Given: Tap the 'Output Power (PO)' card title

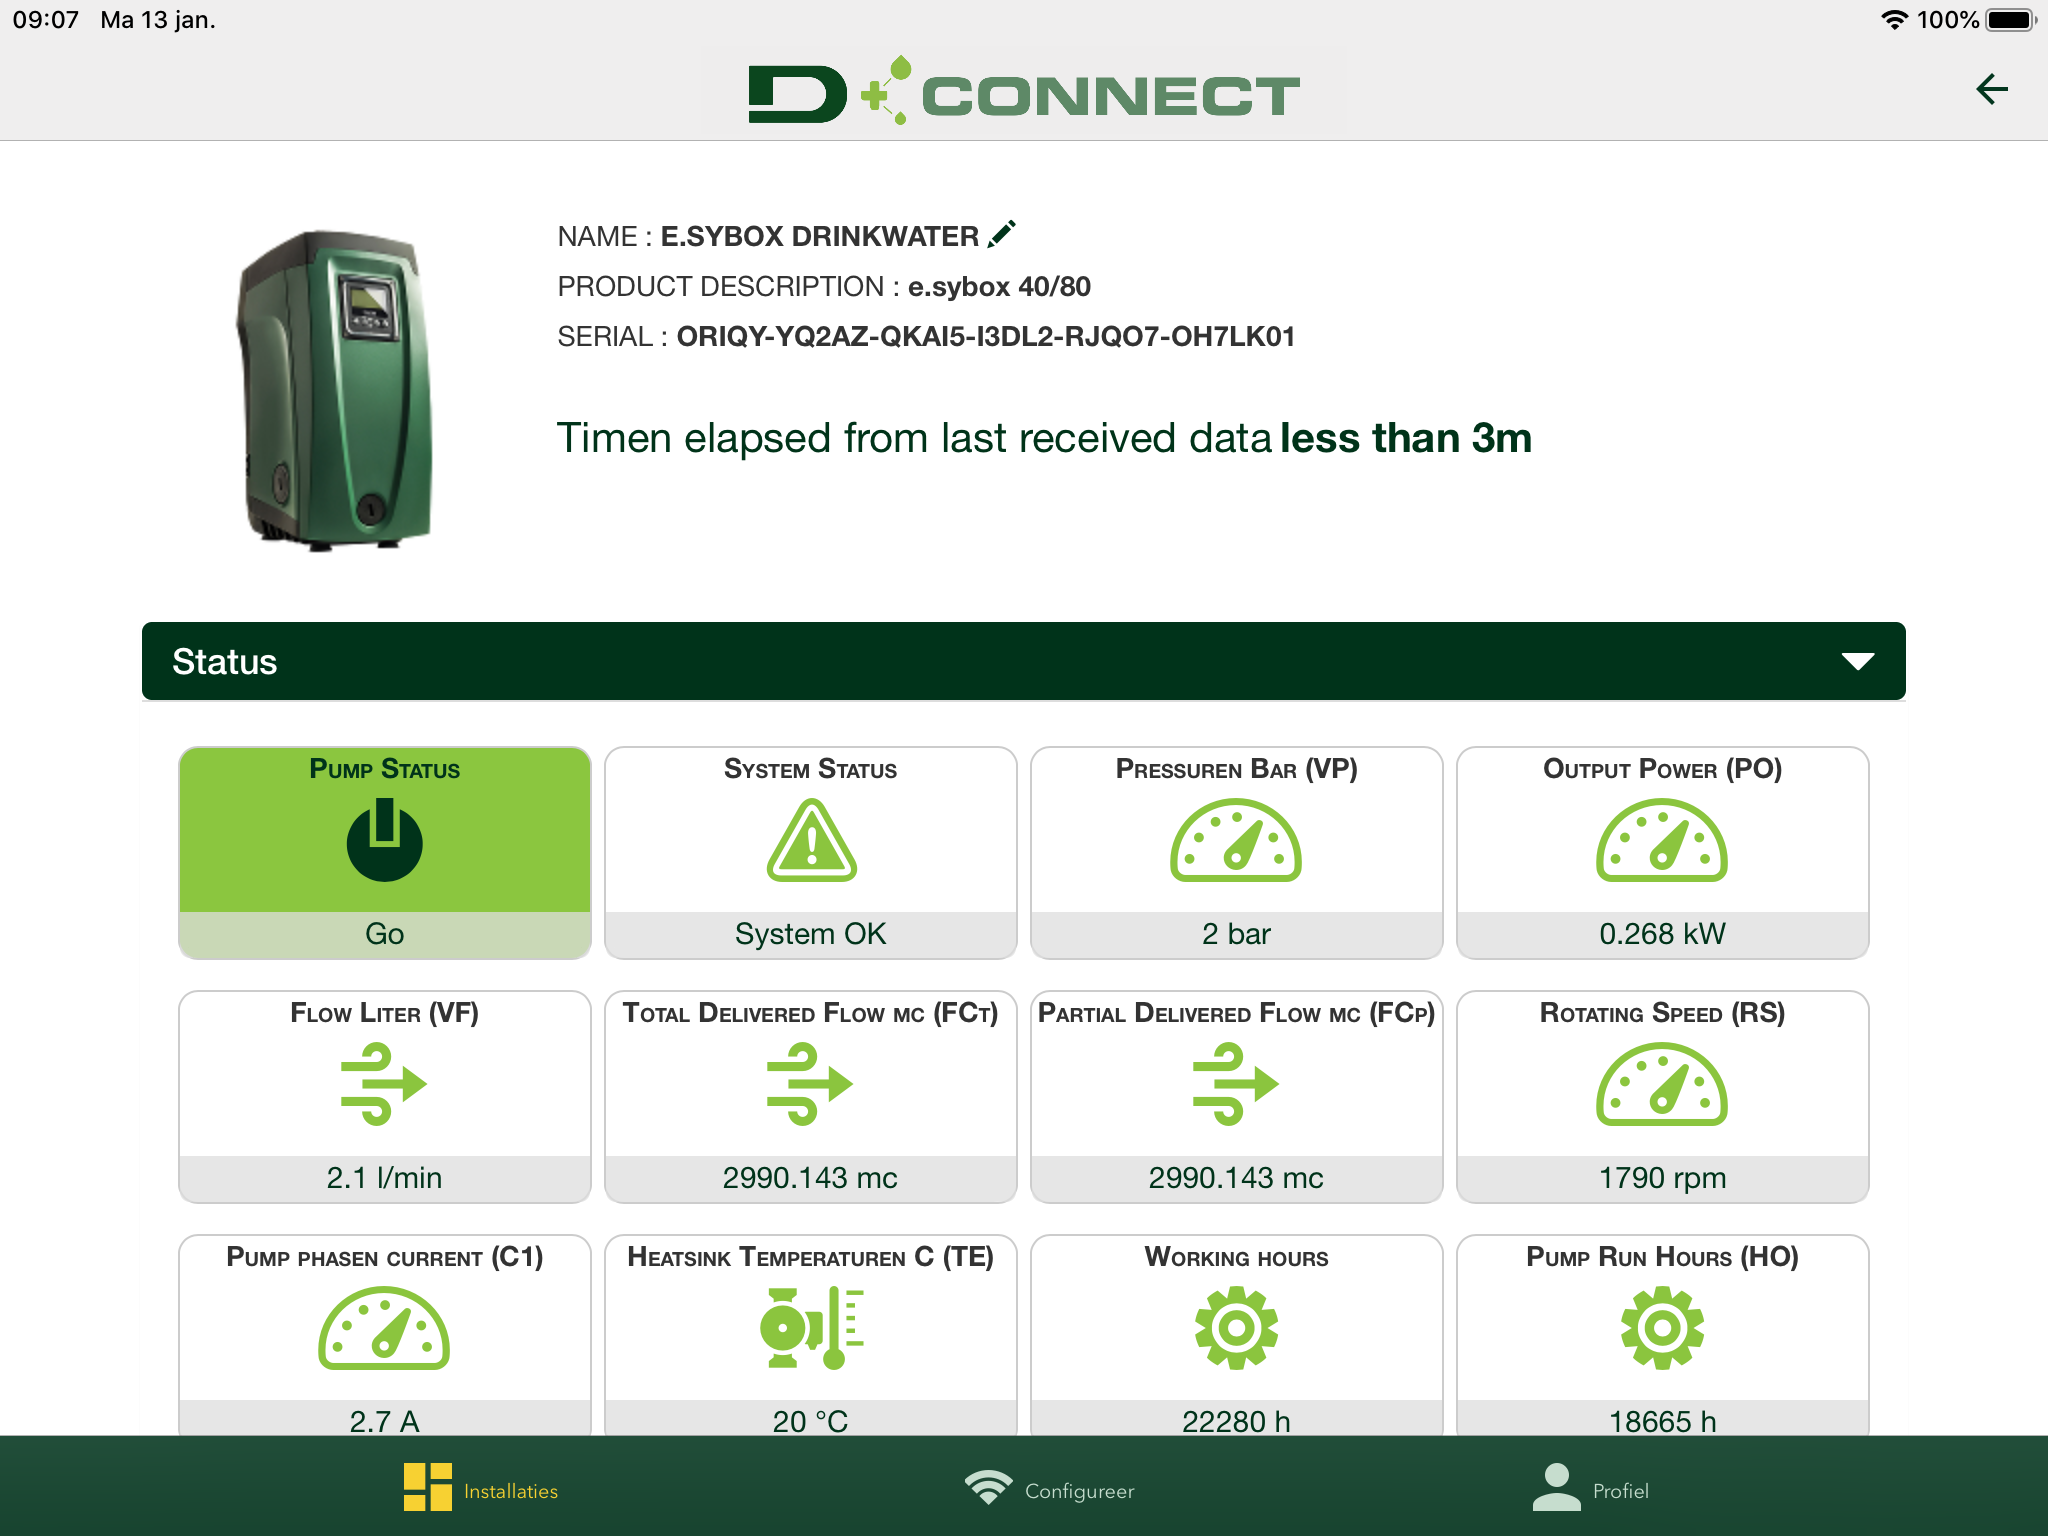Looking at the screenshot, I should coord(1662,769).
